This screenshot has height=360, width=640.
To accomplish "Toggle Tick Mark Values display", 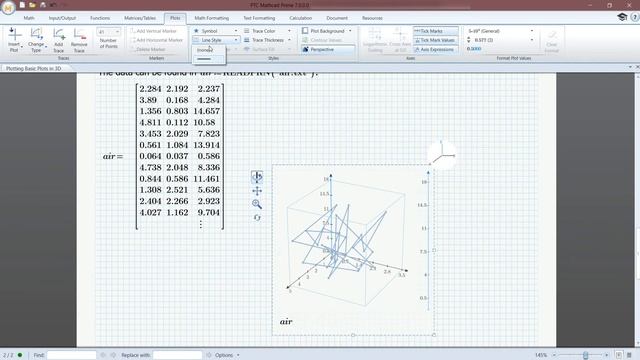I will click(436, 40).
